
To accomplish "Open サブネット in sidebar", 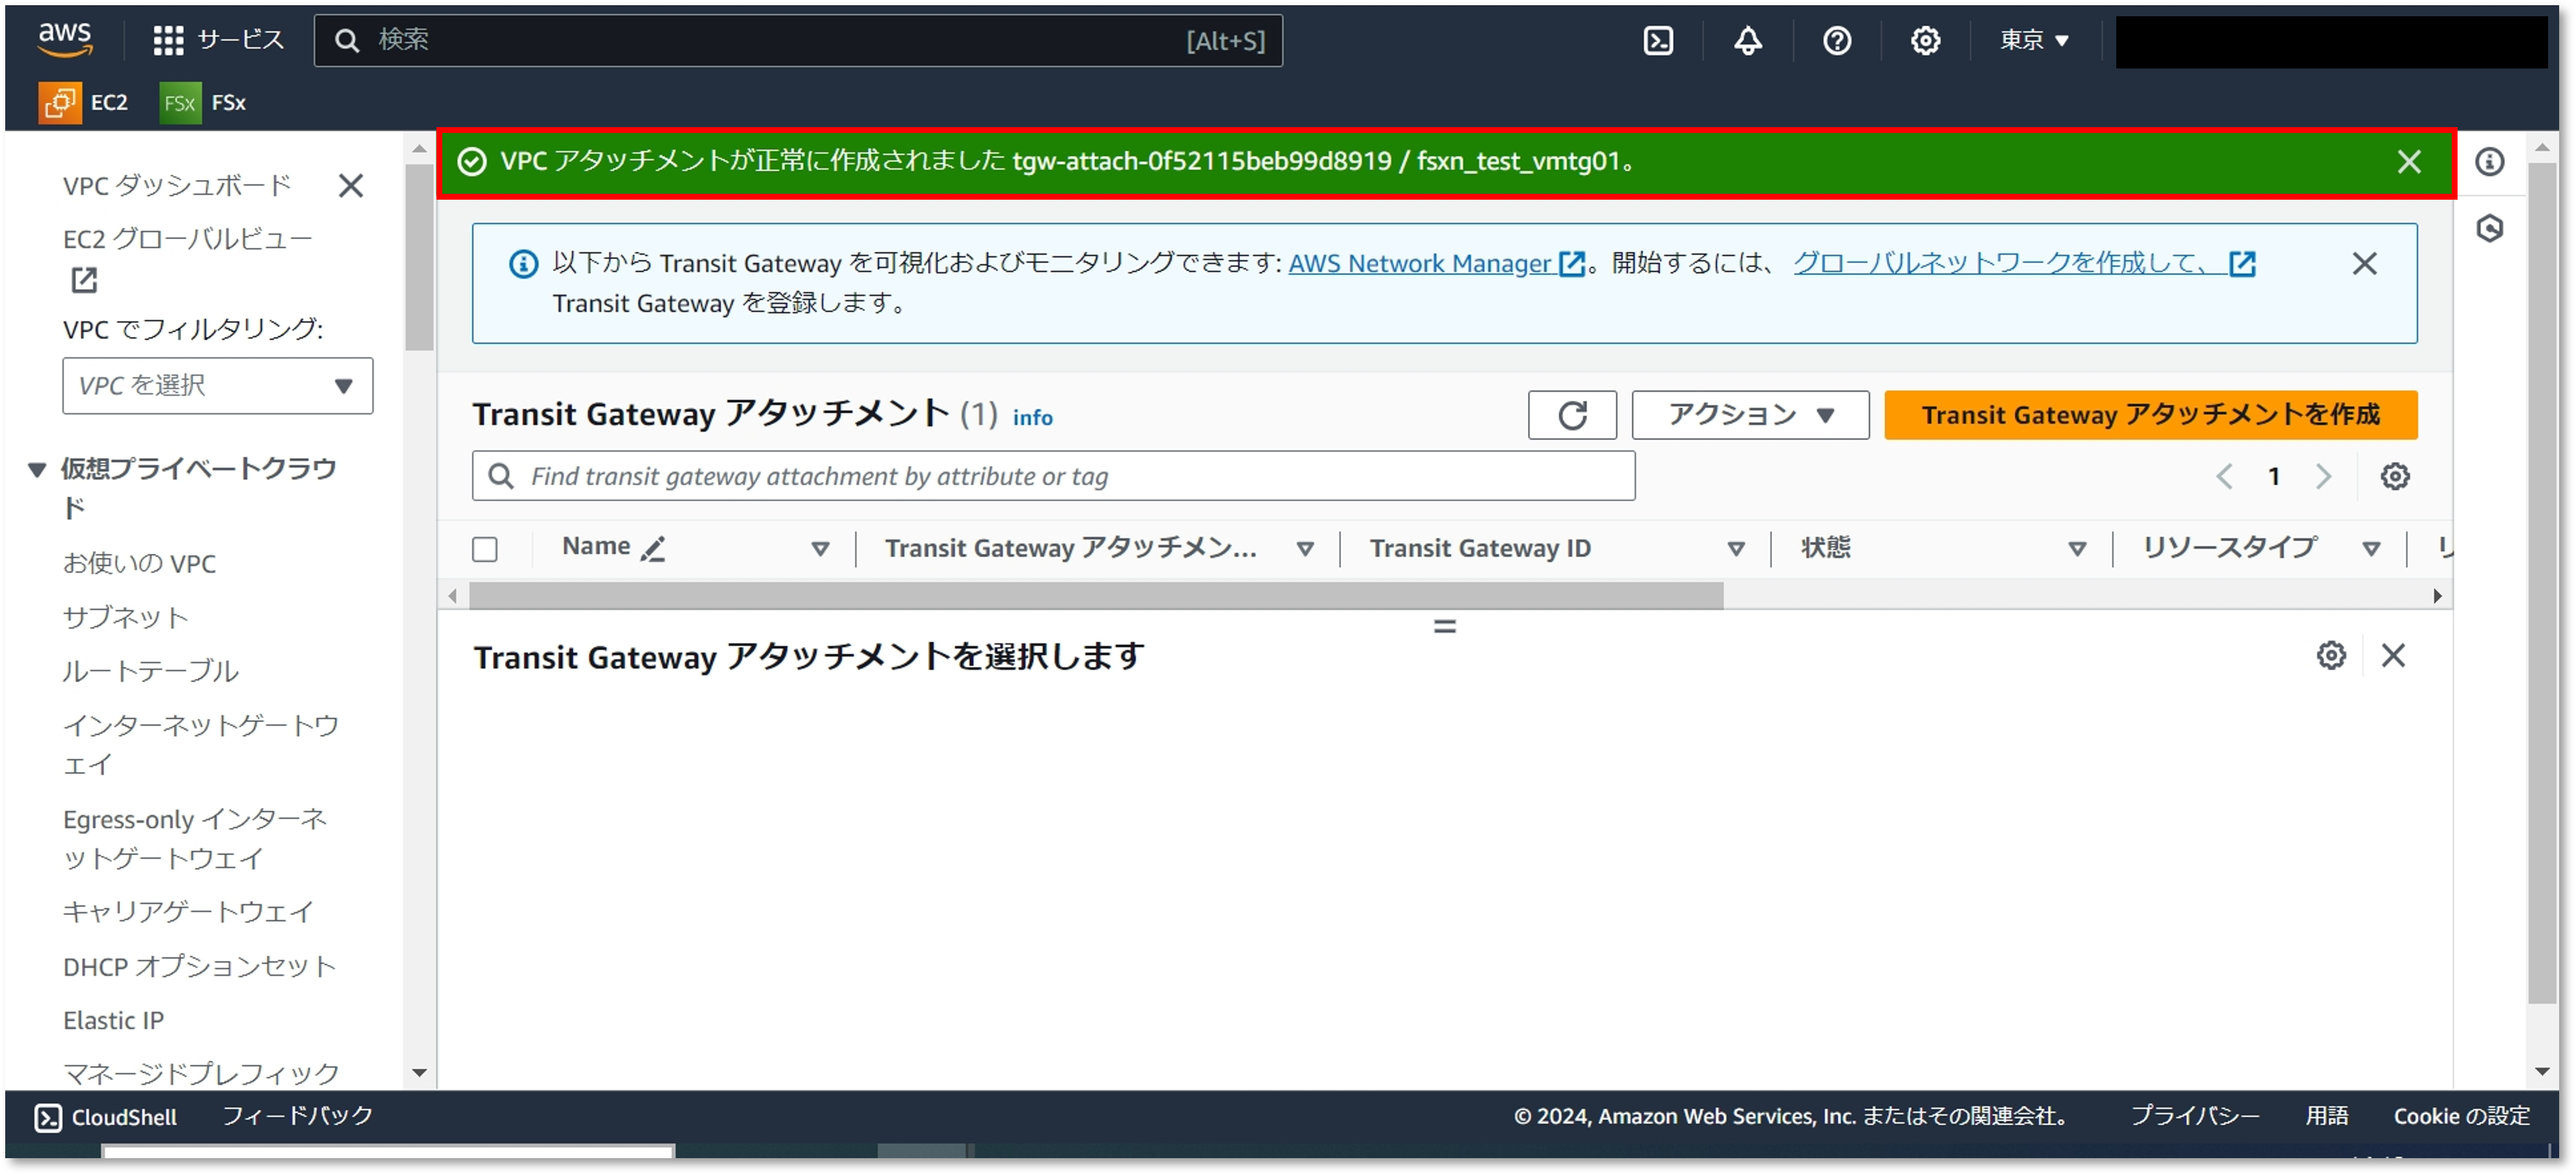I will coord(125,617).
